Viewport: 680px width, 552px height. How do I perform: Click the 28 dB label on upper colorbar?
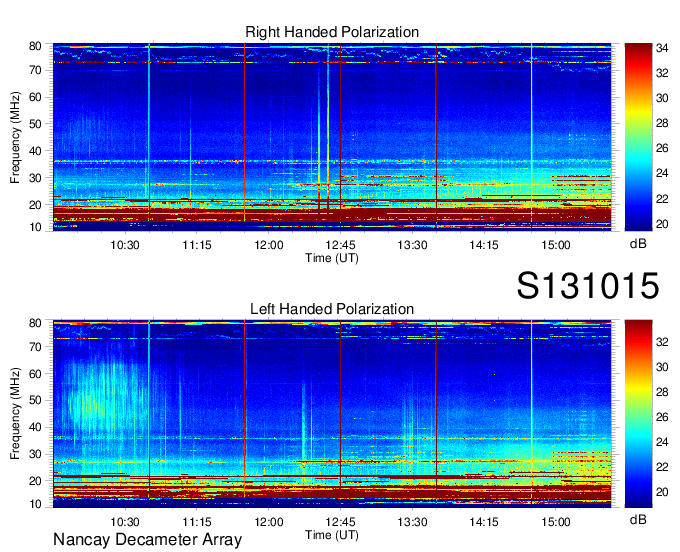pyautogui.click(x=662, y=123)
